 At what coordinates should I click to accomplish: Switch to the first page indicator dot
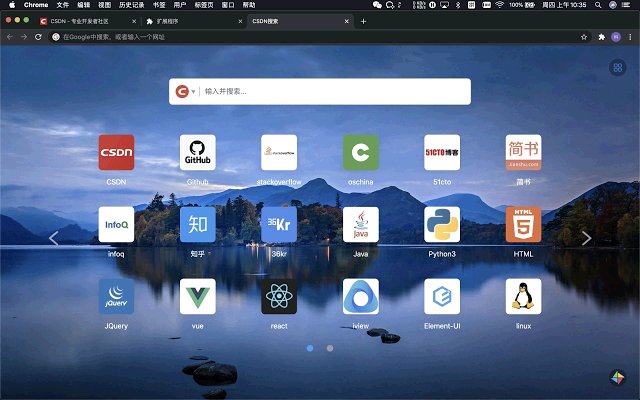310,348
